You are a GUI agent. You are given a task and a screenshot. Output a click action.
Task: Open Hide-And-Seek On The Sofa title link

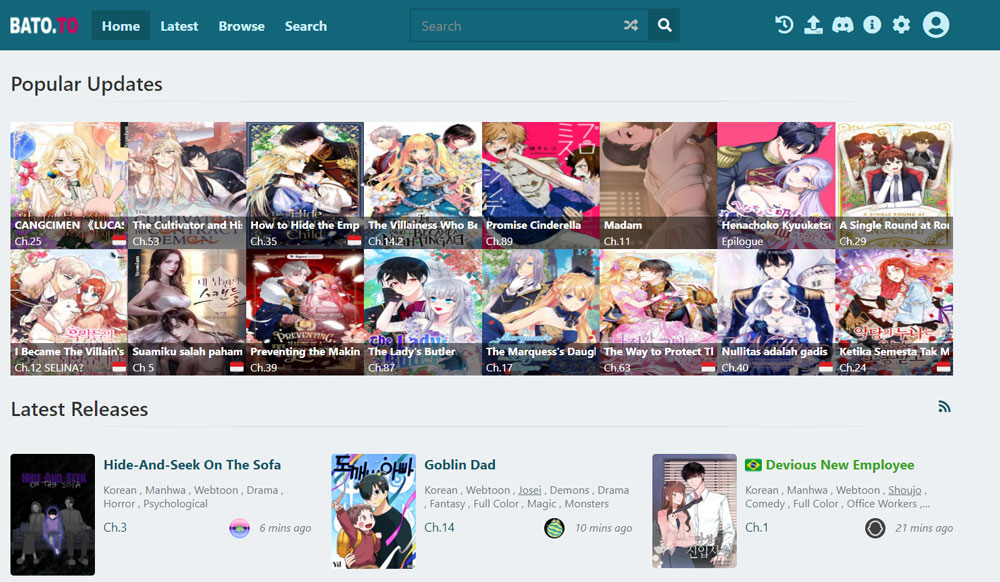[192, 465]
